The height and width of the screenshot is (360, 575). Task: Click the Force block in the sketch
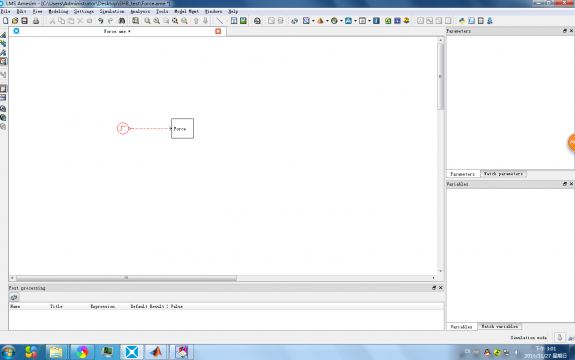[182, 128]
